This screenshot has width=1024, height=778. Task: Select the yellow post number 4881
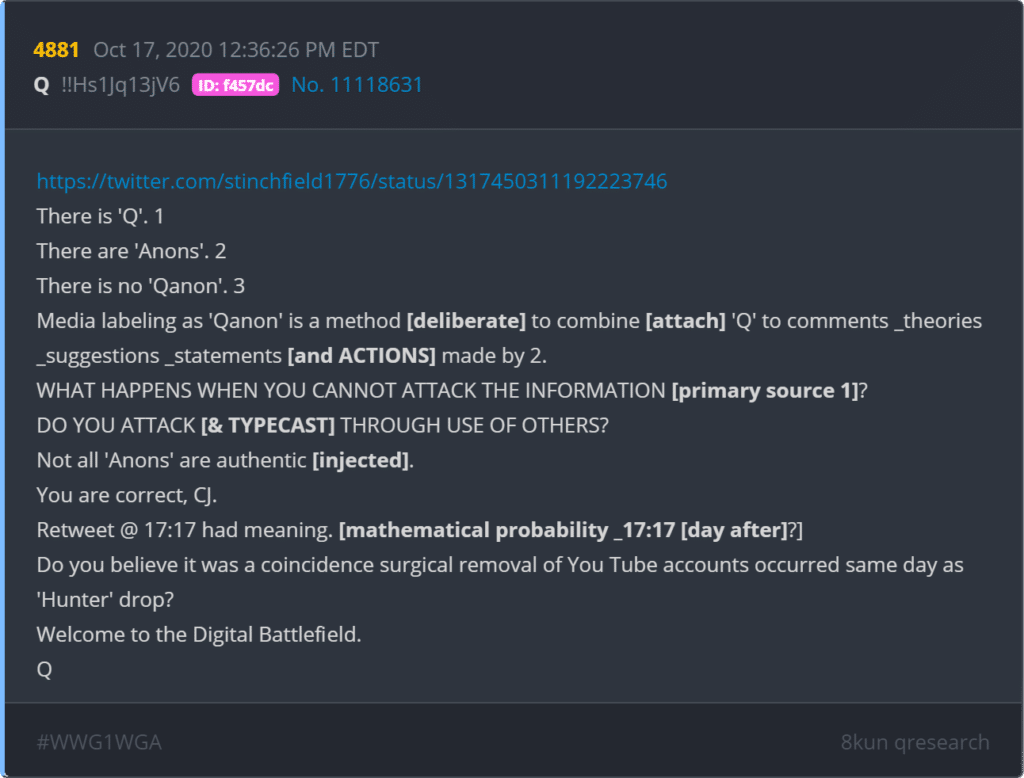pos(56,50)
